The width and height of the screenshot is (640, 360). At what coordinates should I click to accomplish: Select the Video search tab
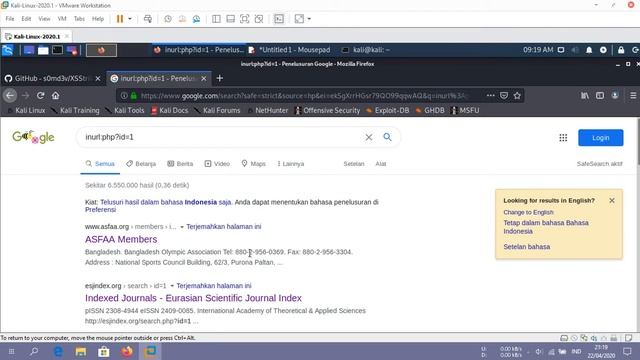tap(217, 164)
